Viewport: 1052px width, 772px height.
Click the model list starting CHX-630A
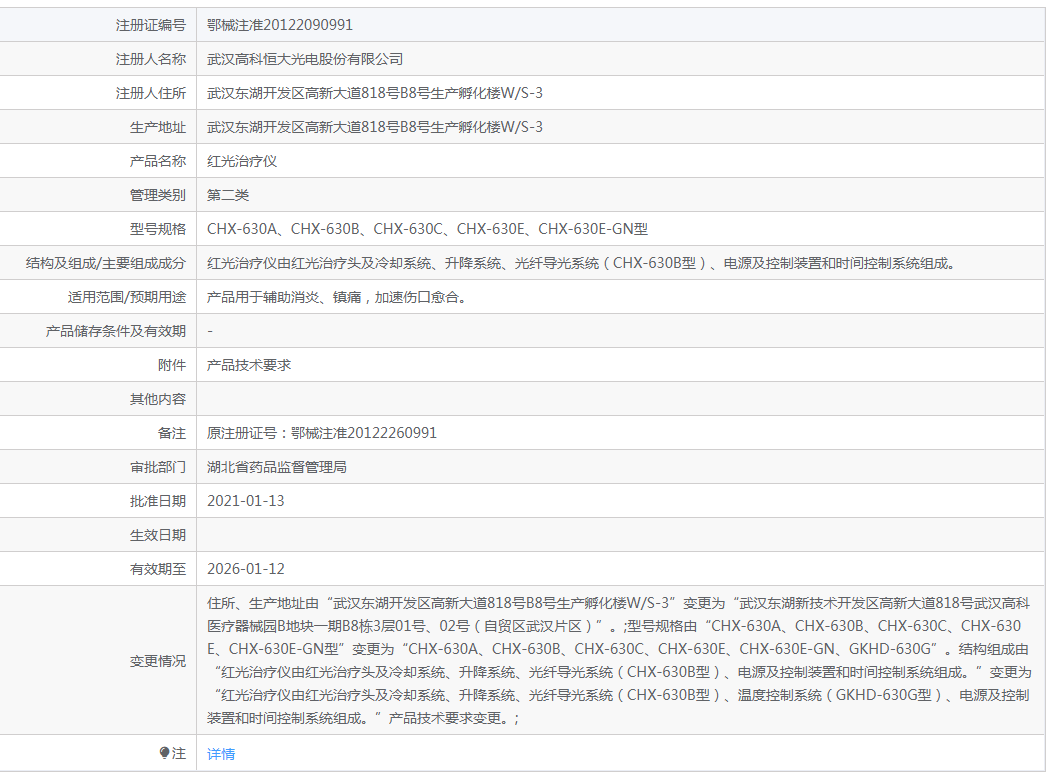coord(427,229)
